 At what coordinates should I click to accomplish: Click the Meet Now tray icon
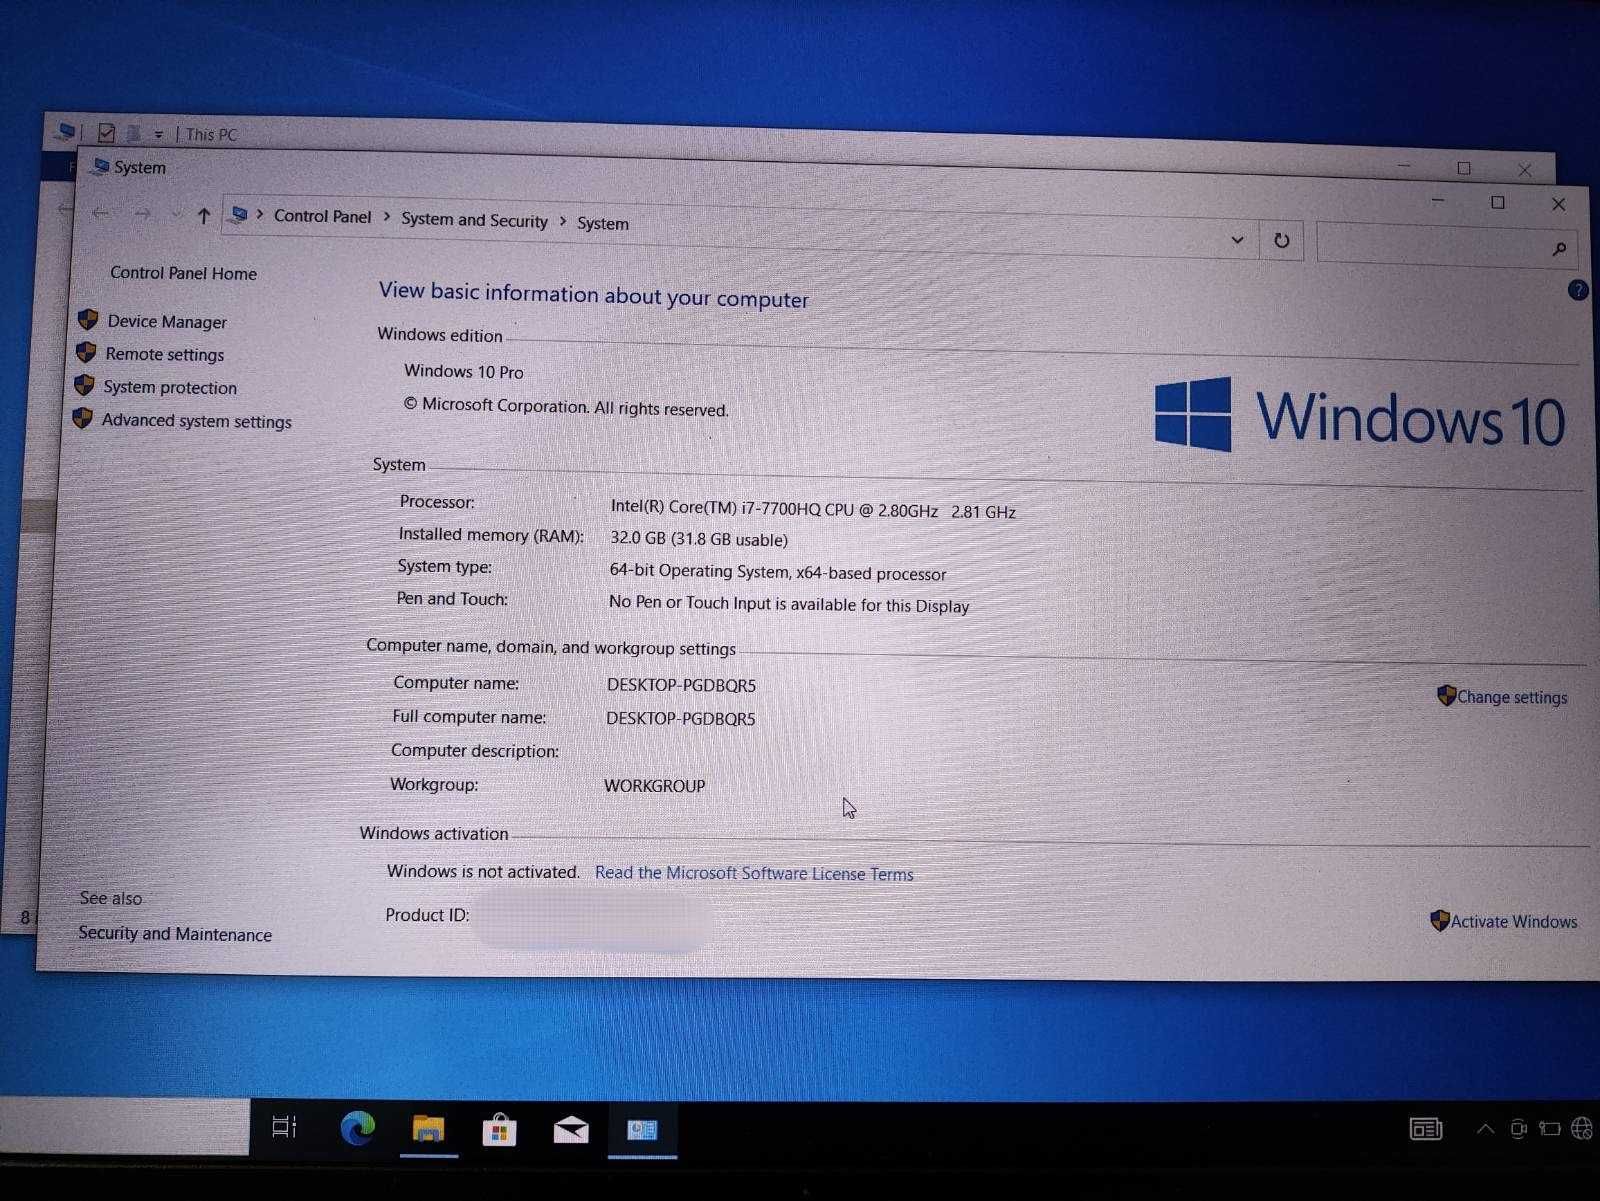point(1518,1129)
